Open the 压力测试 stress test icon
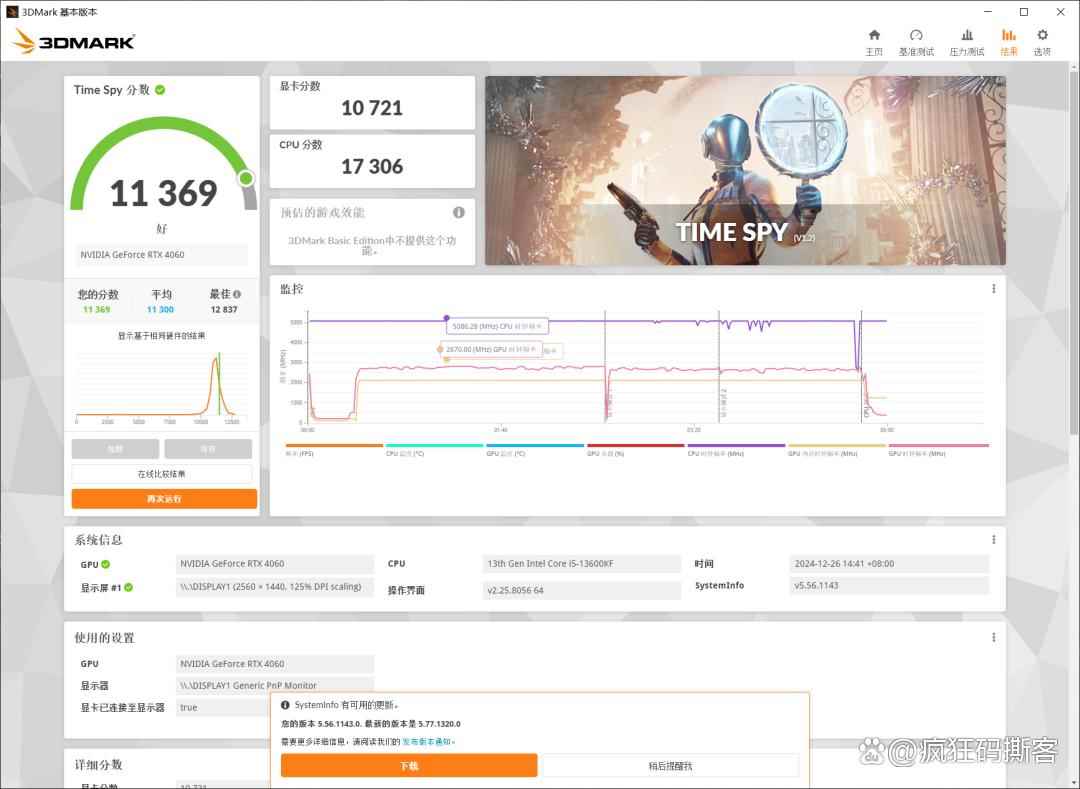 click(967, 41)
